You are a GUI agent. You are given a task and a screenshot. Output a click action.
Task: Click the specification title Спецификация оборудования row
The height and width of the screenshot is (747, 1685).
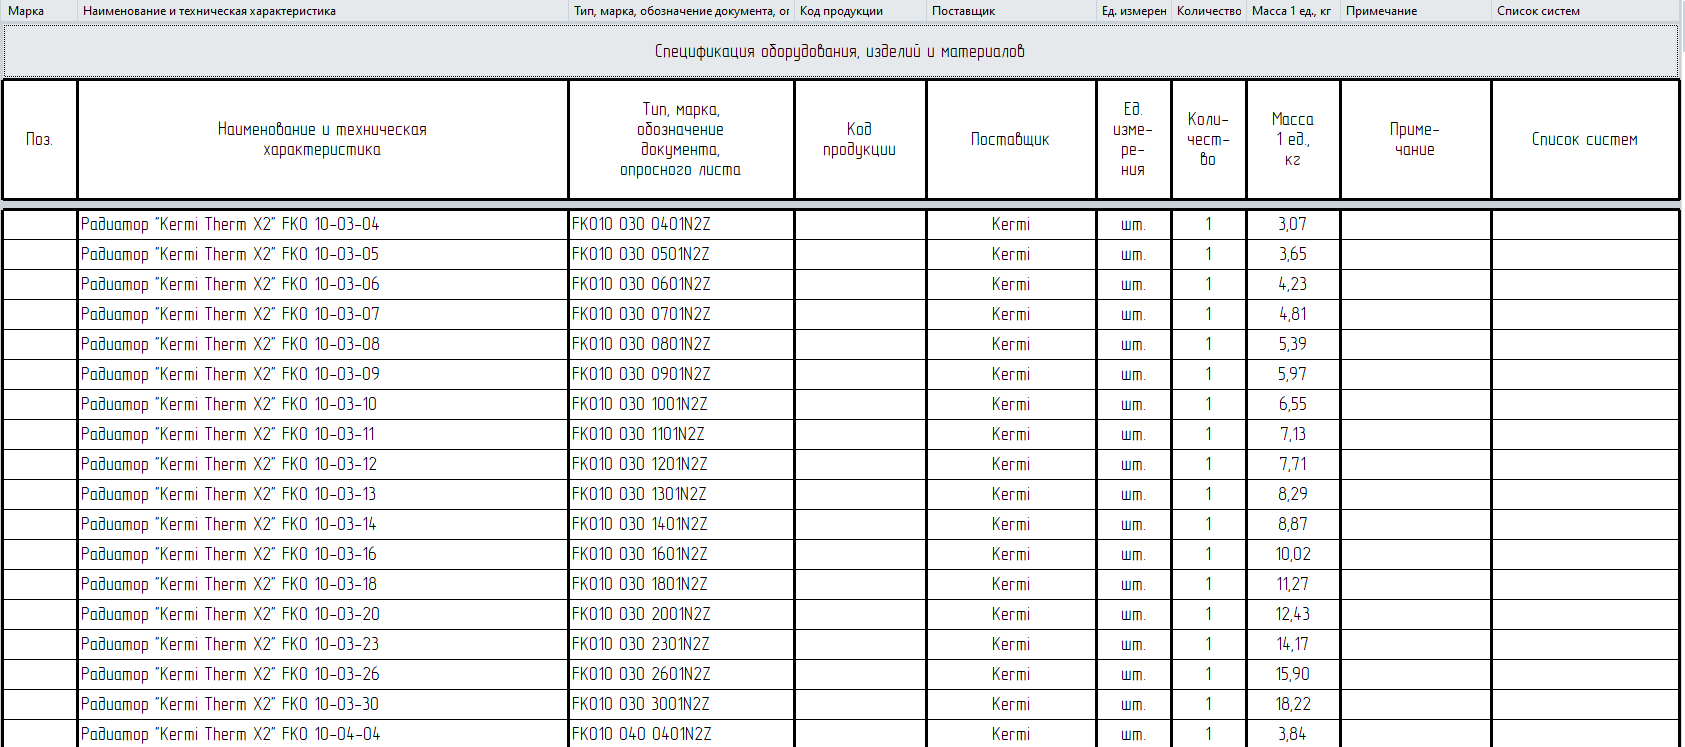(840, 51)
